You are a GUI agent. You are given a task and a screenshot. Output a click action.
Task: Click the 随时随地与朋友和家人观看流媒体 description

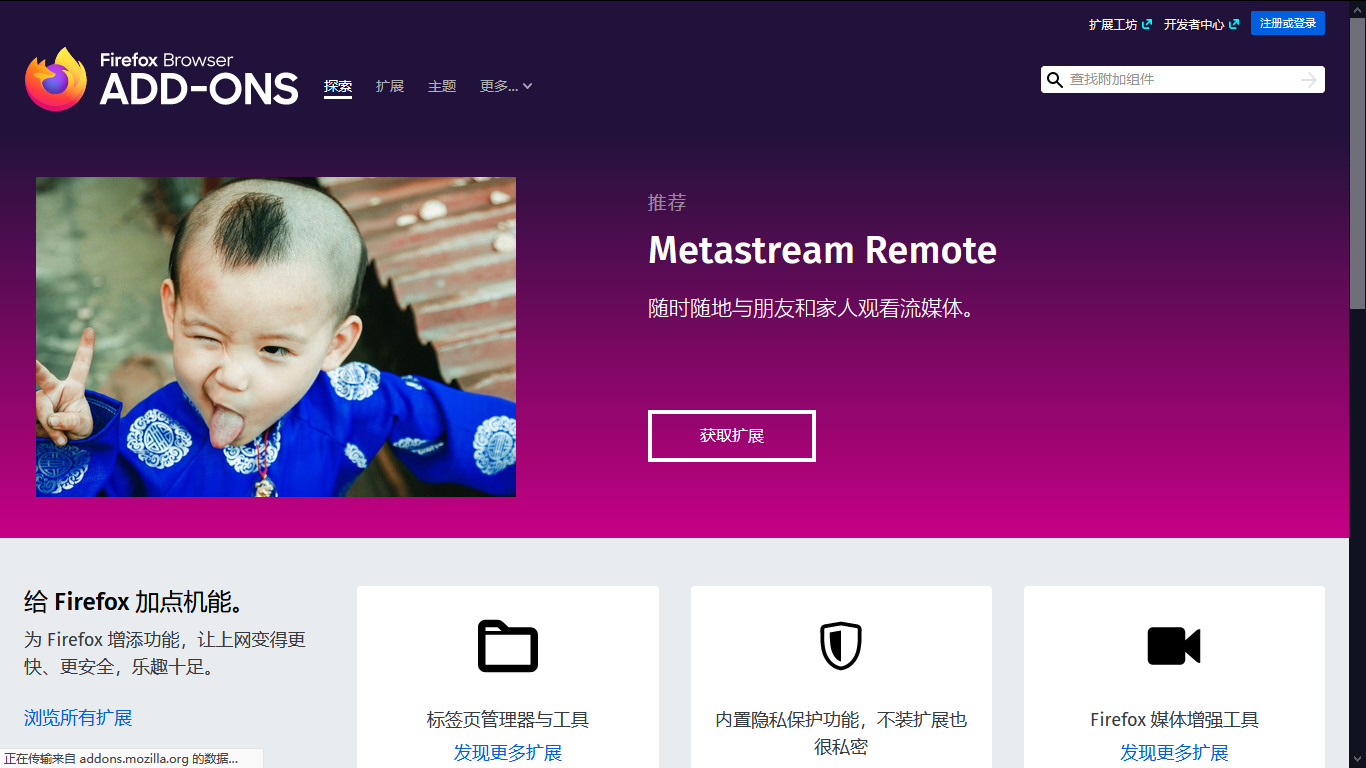pos(811,308)
